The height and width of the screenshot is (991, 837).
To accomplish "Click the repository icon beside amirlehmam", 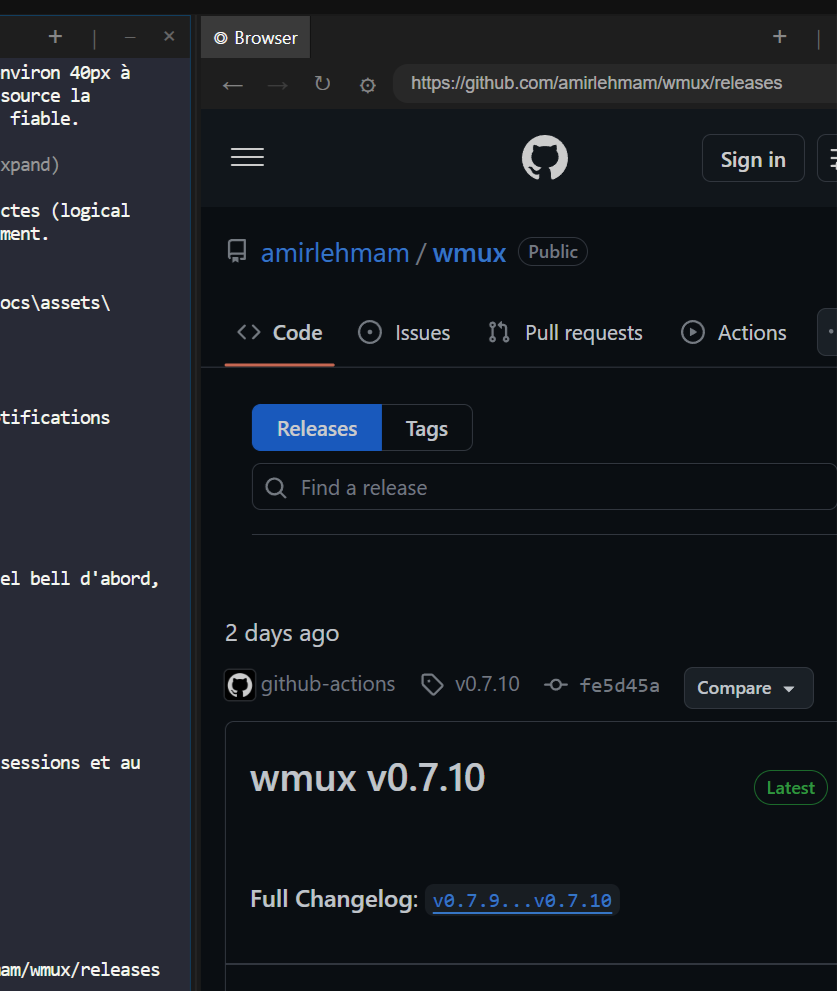I will [237, 252].
